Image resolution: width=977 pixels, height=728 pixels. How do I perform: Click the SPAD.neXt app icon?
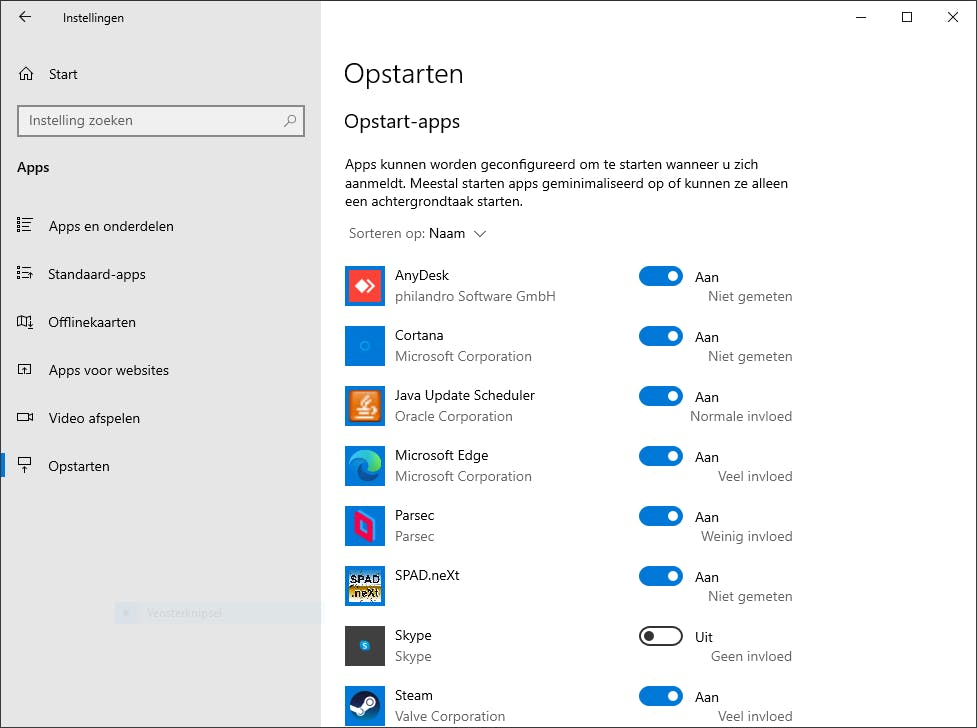[x=364, y=586]
